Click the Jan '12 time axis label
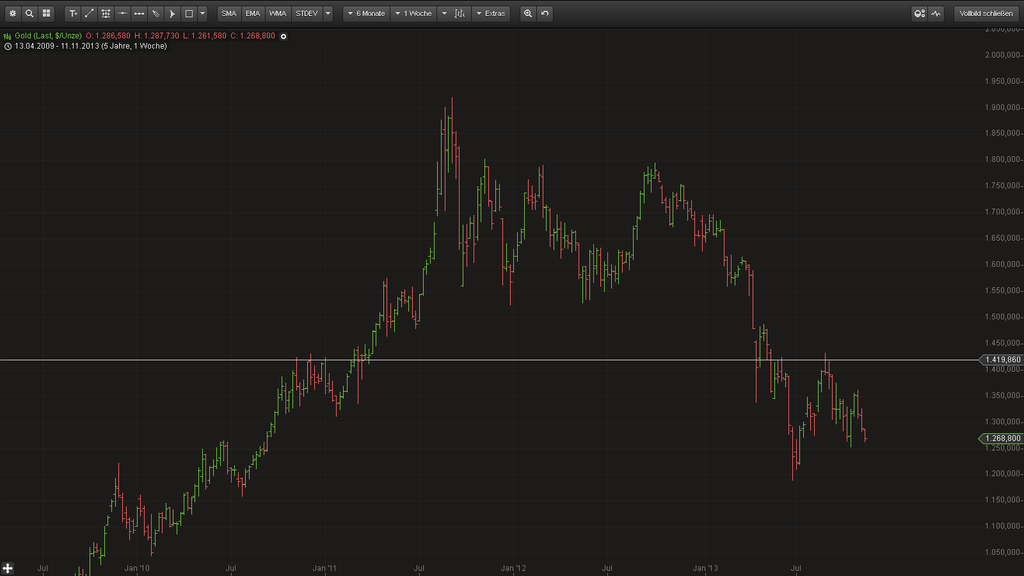This screenshot has width=1024, height=576. tap(513, 568)
